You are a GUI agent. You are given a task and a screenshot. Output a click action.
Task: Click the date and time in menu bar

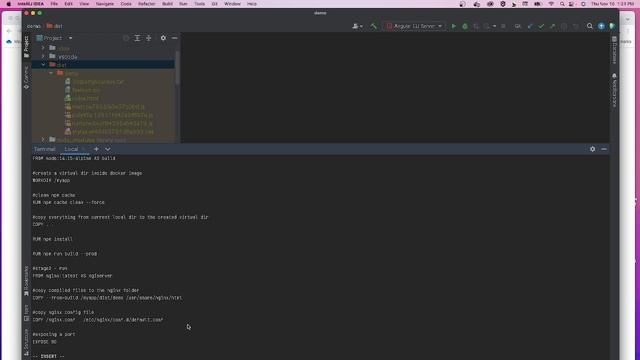[613, 4]
